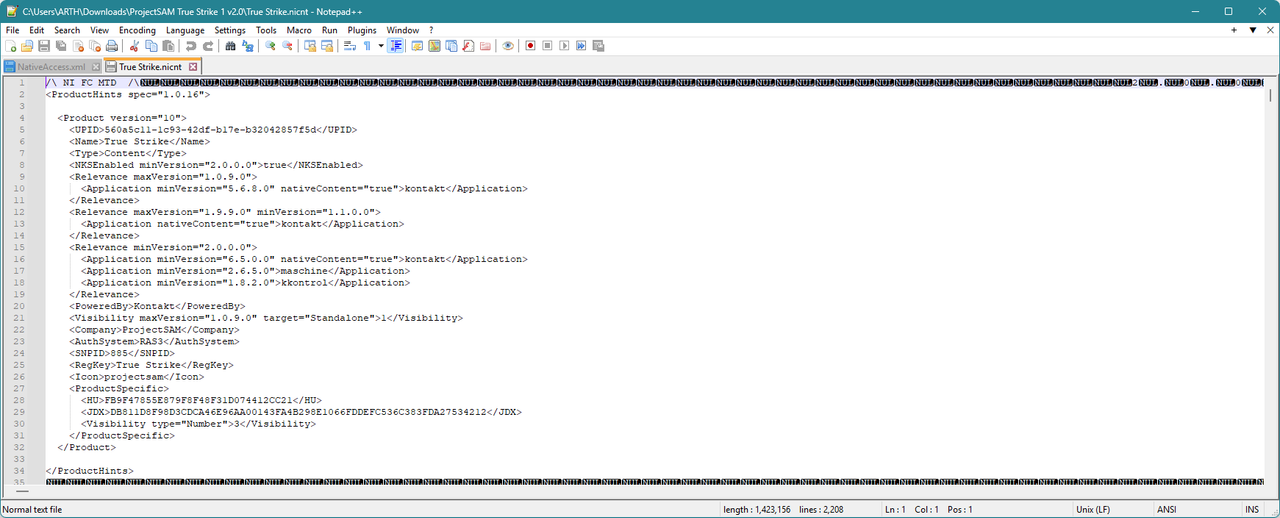Click the Undo arrow icon
Image resolution: width=1280 pixels, height=518 pixels.
pos(190,46)
